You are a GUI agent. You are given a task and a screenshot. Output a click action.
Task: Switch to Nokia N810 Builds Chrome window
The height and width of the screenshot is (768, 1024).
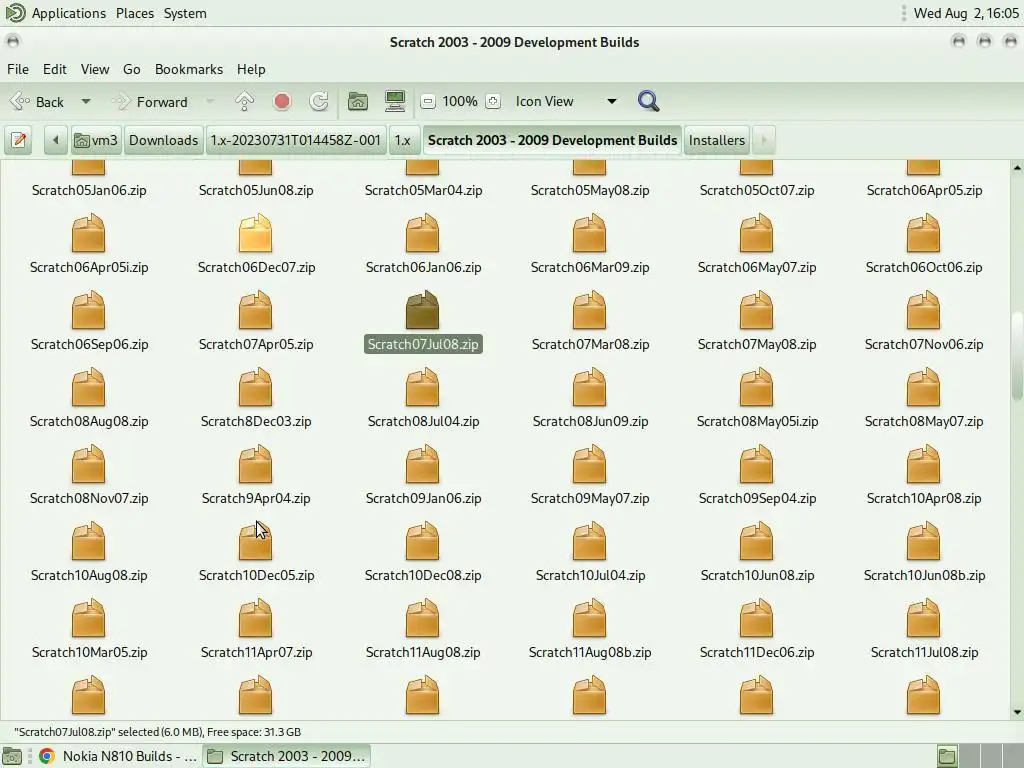118,756
